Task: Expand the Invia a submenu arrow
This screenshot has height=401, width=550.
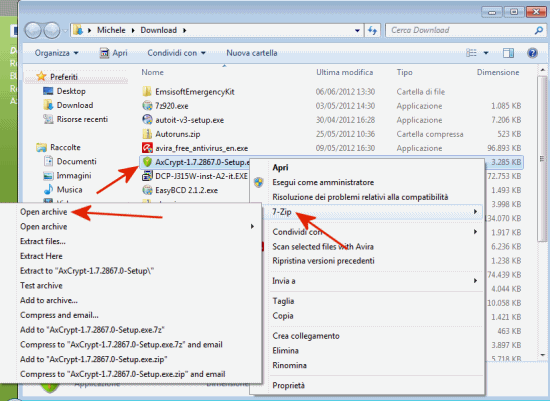Action: click(x=475, y=281)
